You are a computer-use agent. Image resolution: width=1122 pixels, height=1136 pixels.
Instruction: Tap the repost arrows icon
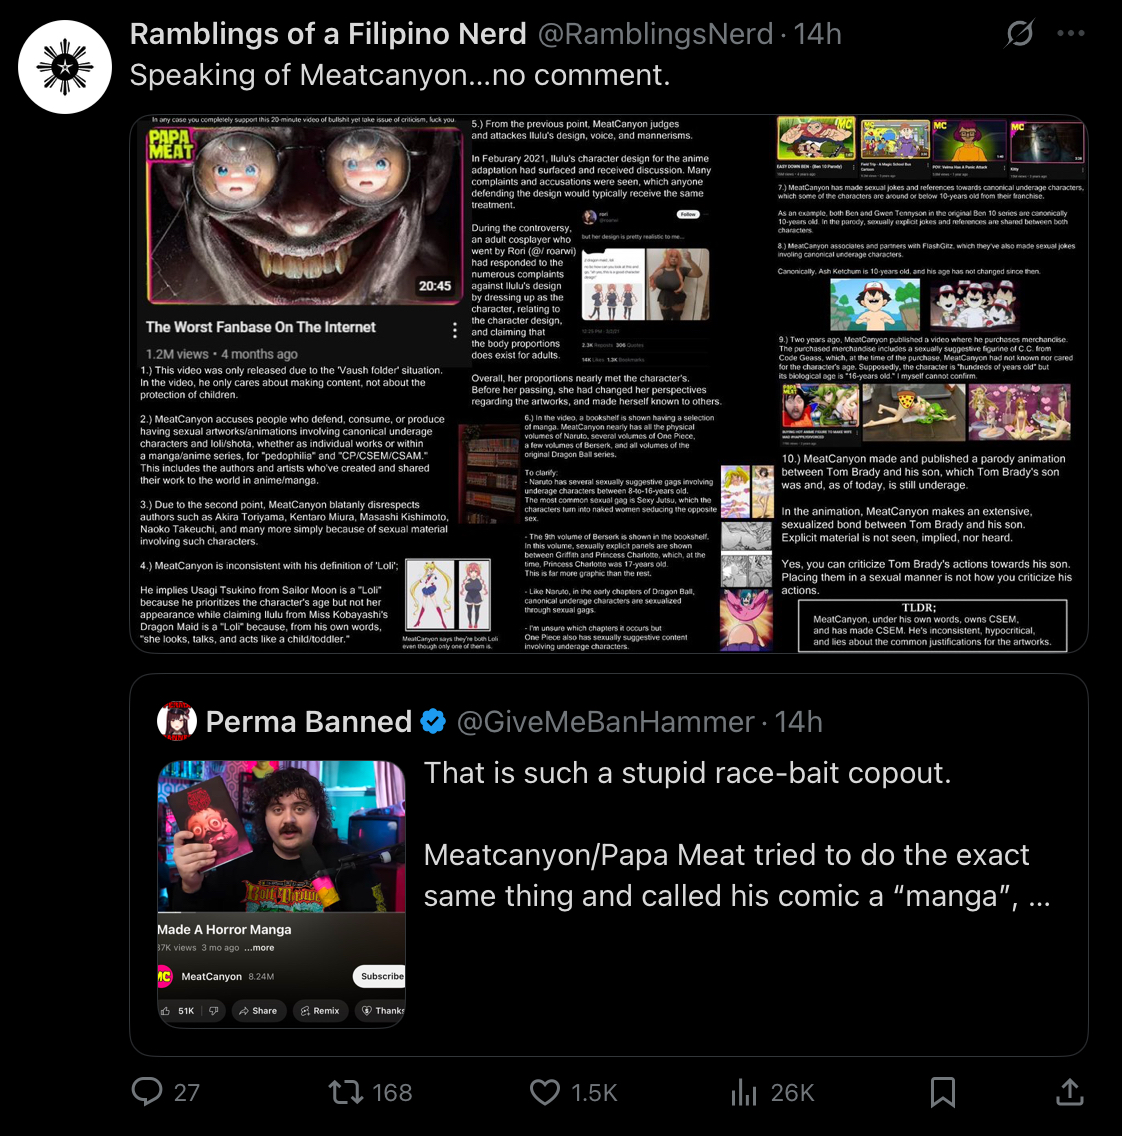click(x=346, y=1091)
